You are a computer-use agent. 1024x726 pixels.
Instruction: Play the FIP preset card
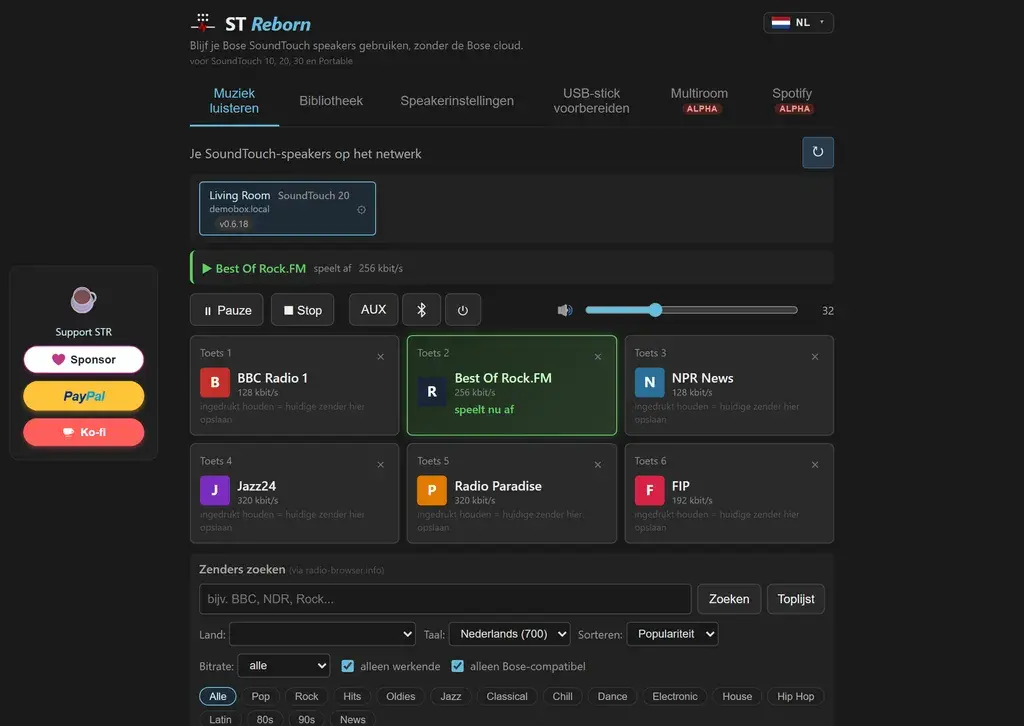pyautogui.click(x=729, y=494)
